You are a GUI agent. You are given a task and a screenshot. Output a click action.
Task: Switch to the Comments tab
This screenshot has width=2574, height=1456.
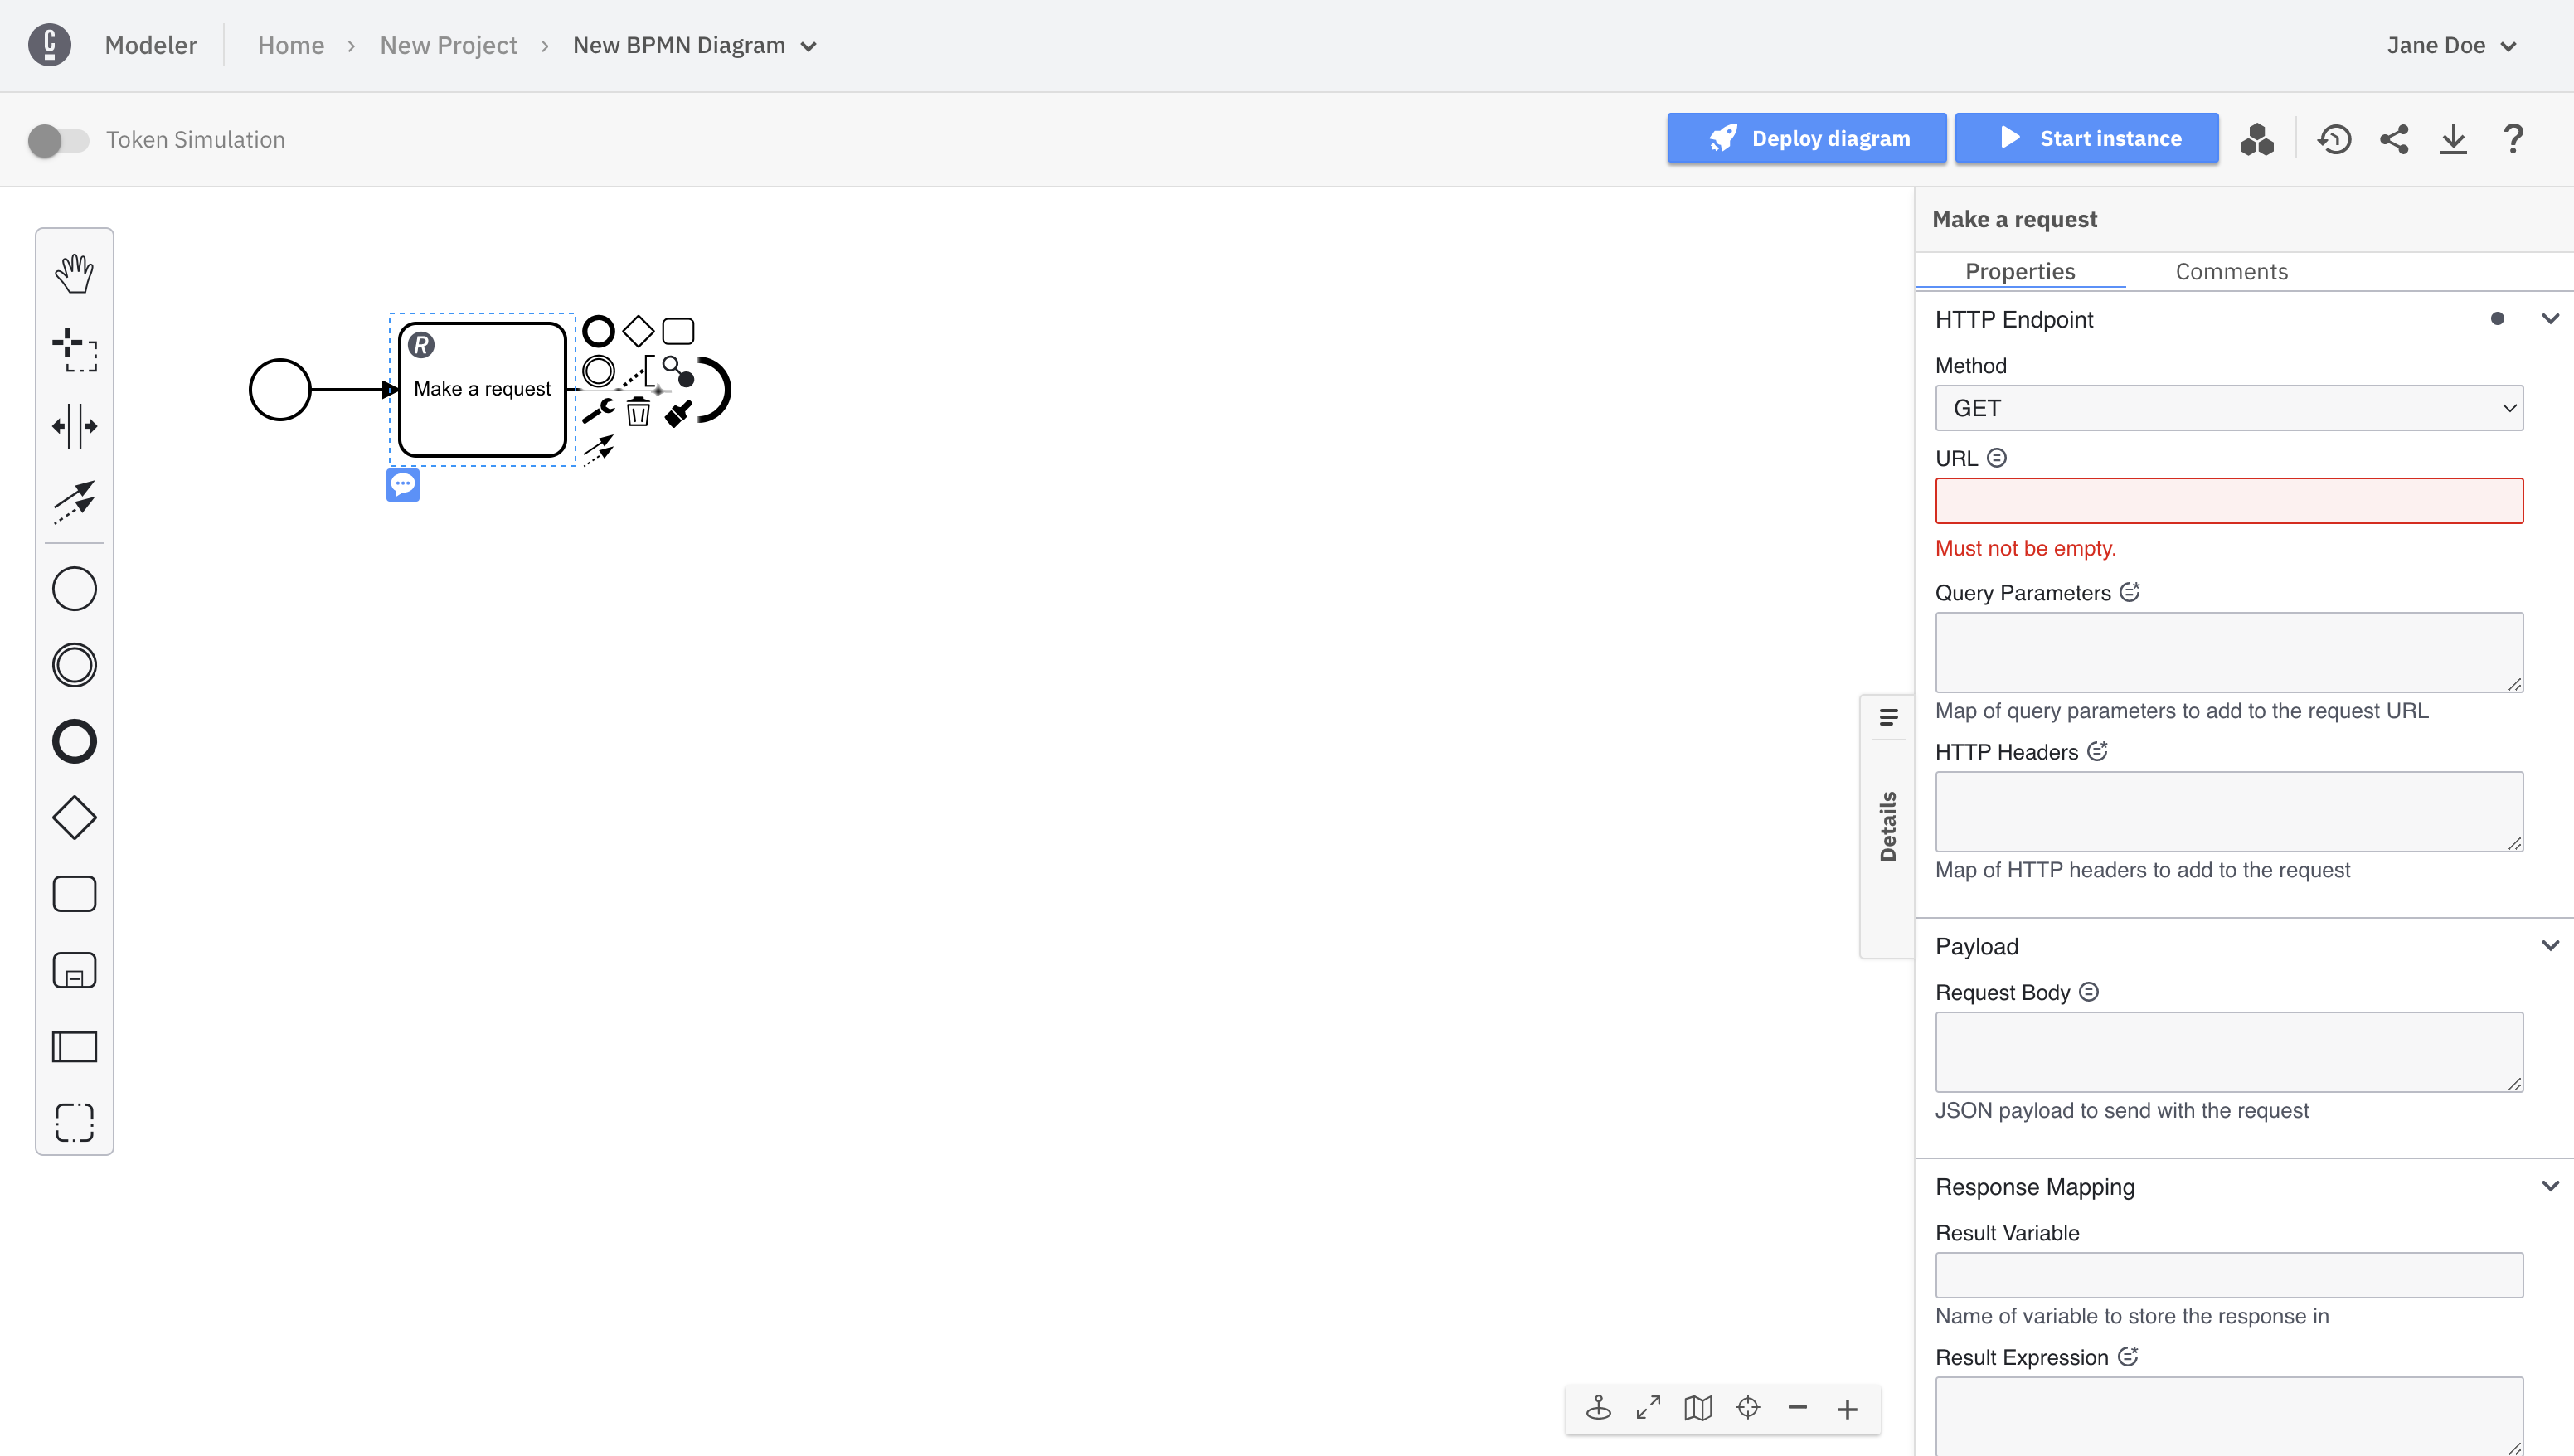[x=2231, y=272]
